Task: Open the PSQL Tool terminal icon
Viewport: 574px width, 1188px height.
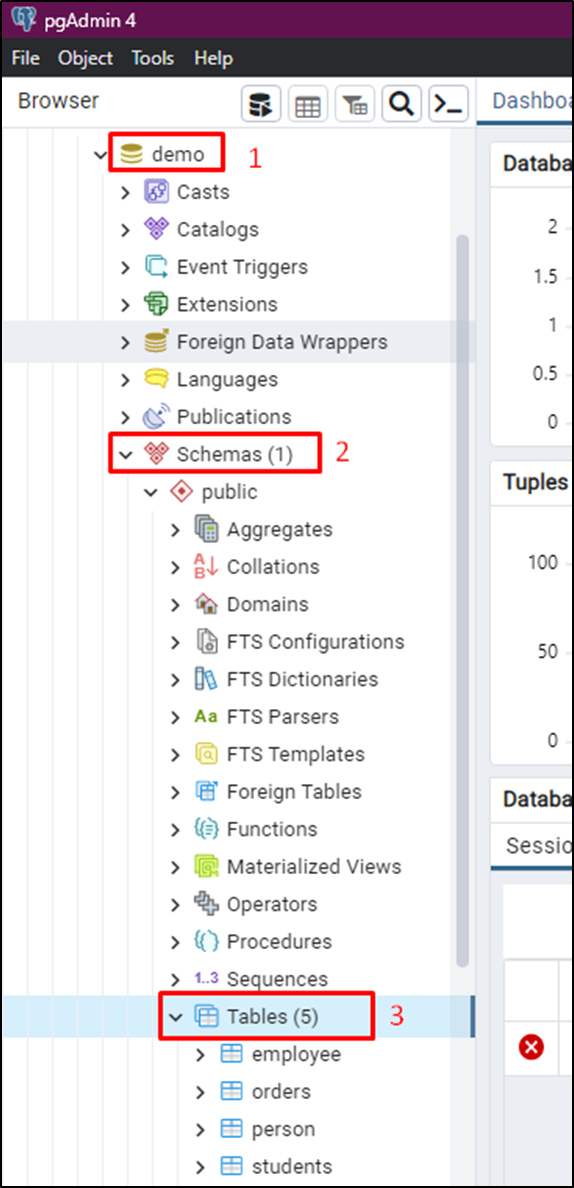Action: click(448, 104)
